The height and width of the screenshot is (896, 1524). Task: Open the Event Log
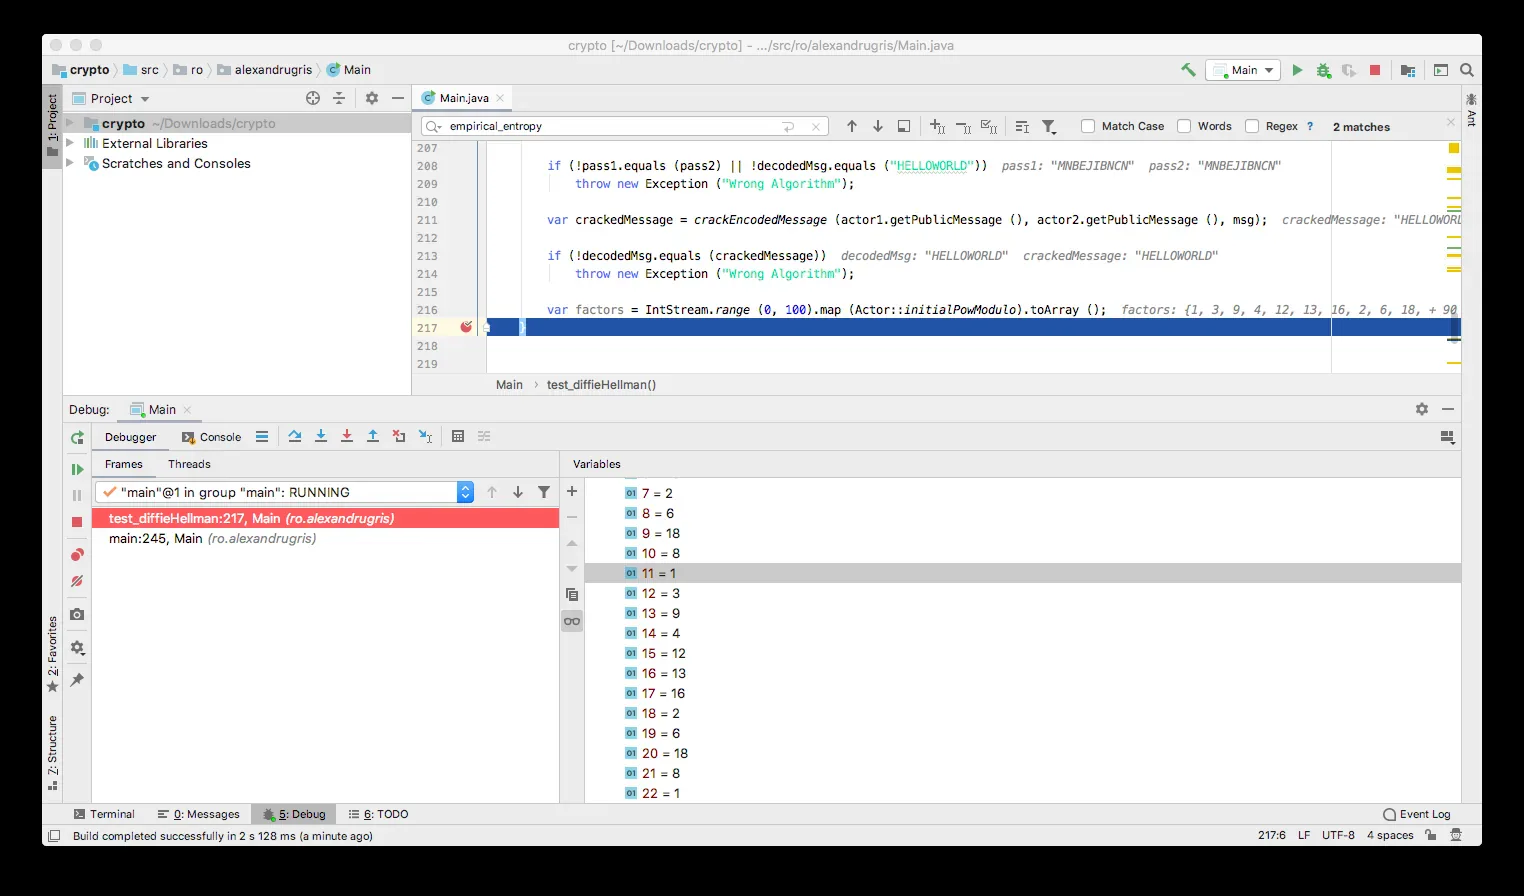click(x=1417, y=814)
